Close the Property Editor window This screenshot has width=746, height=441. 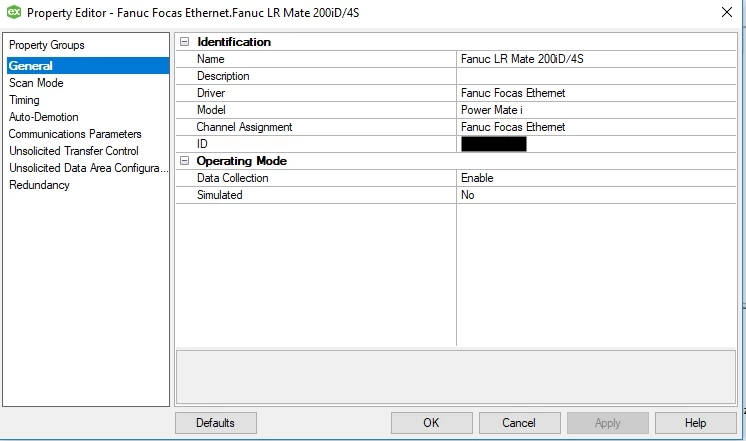726,12
